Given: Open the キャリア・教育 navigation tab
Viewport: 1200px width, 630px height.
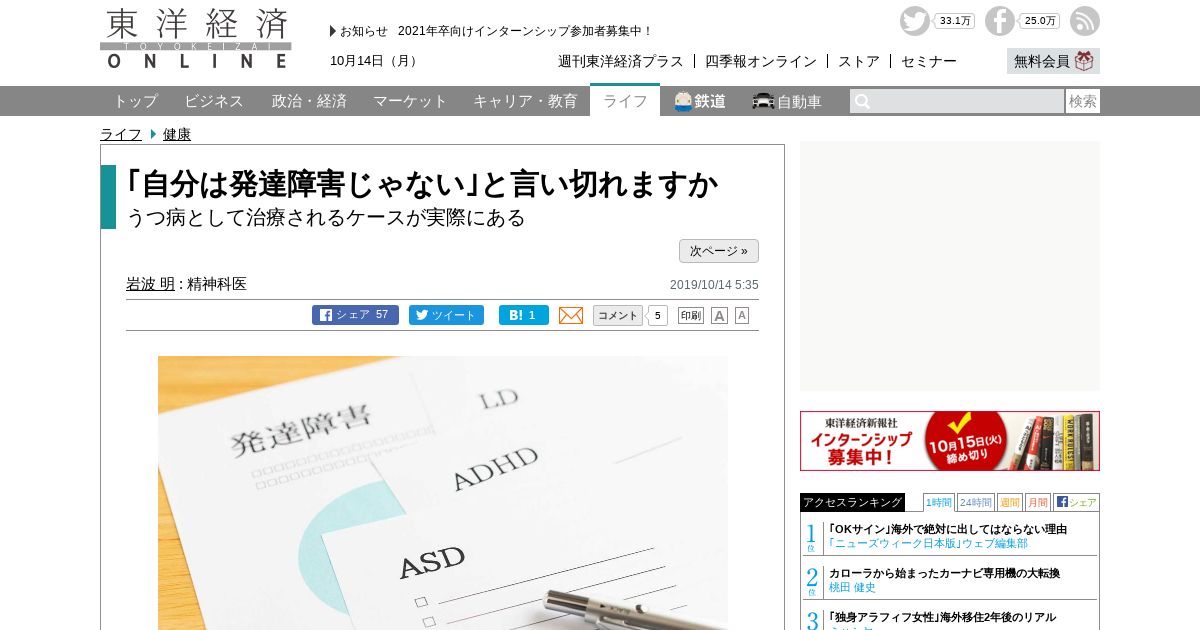Looking at the screenshot, I should (x=525, y=101).
